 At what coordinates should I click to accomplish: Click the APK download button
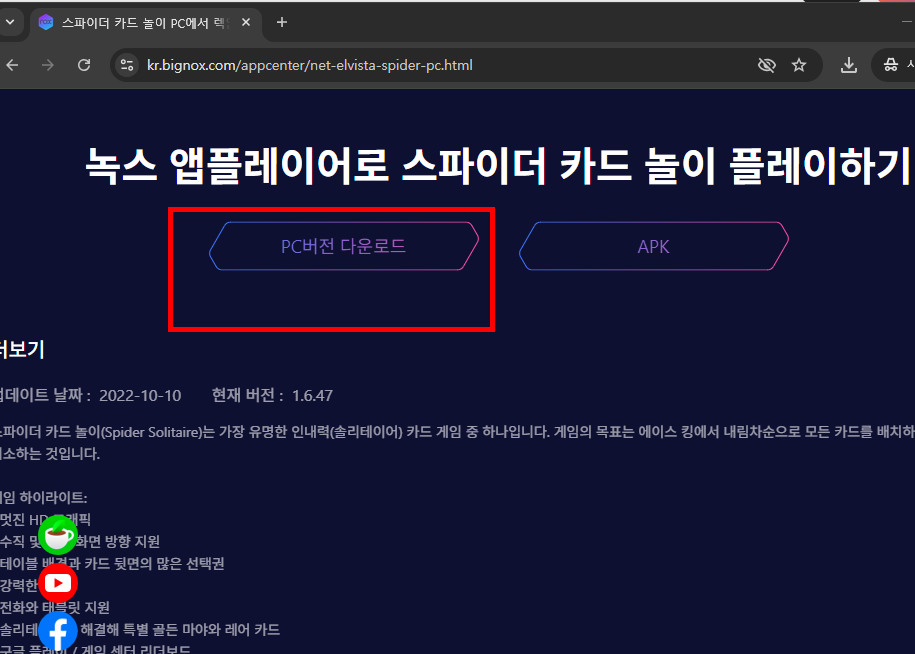(654, 245)
